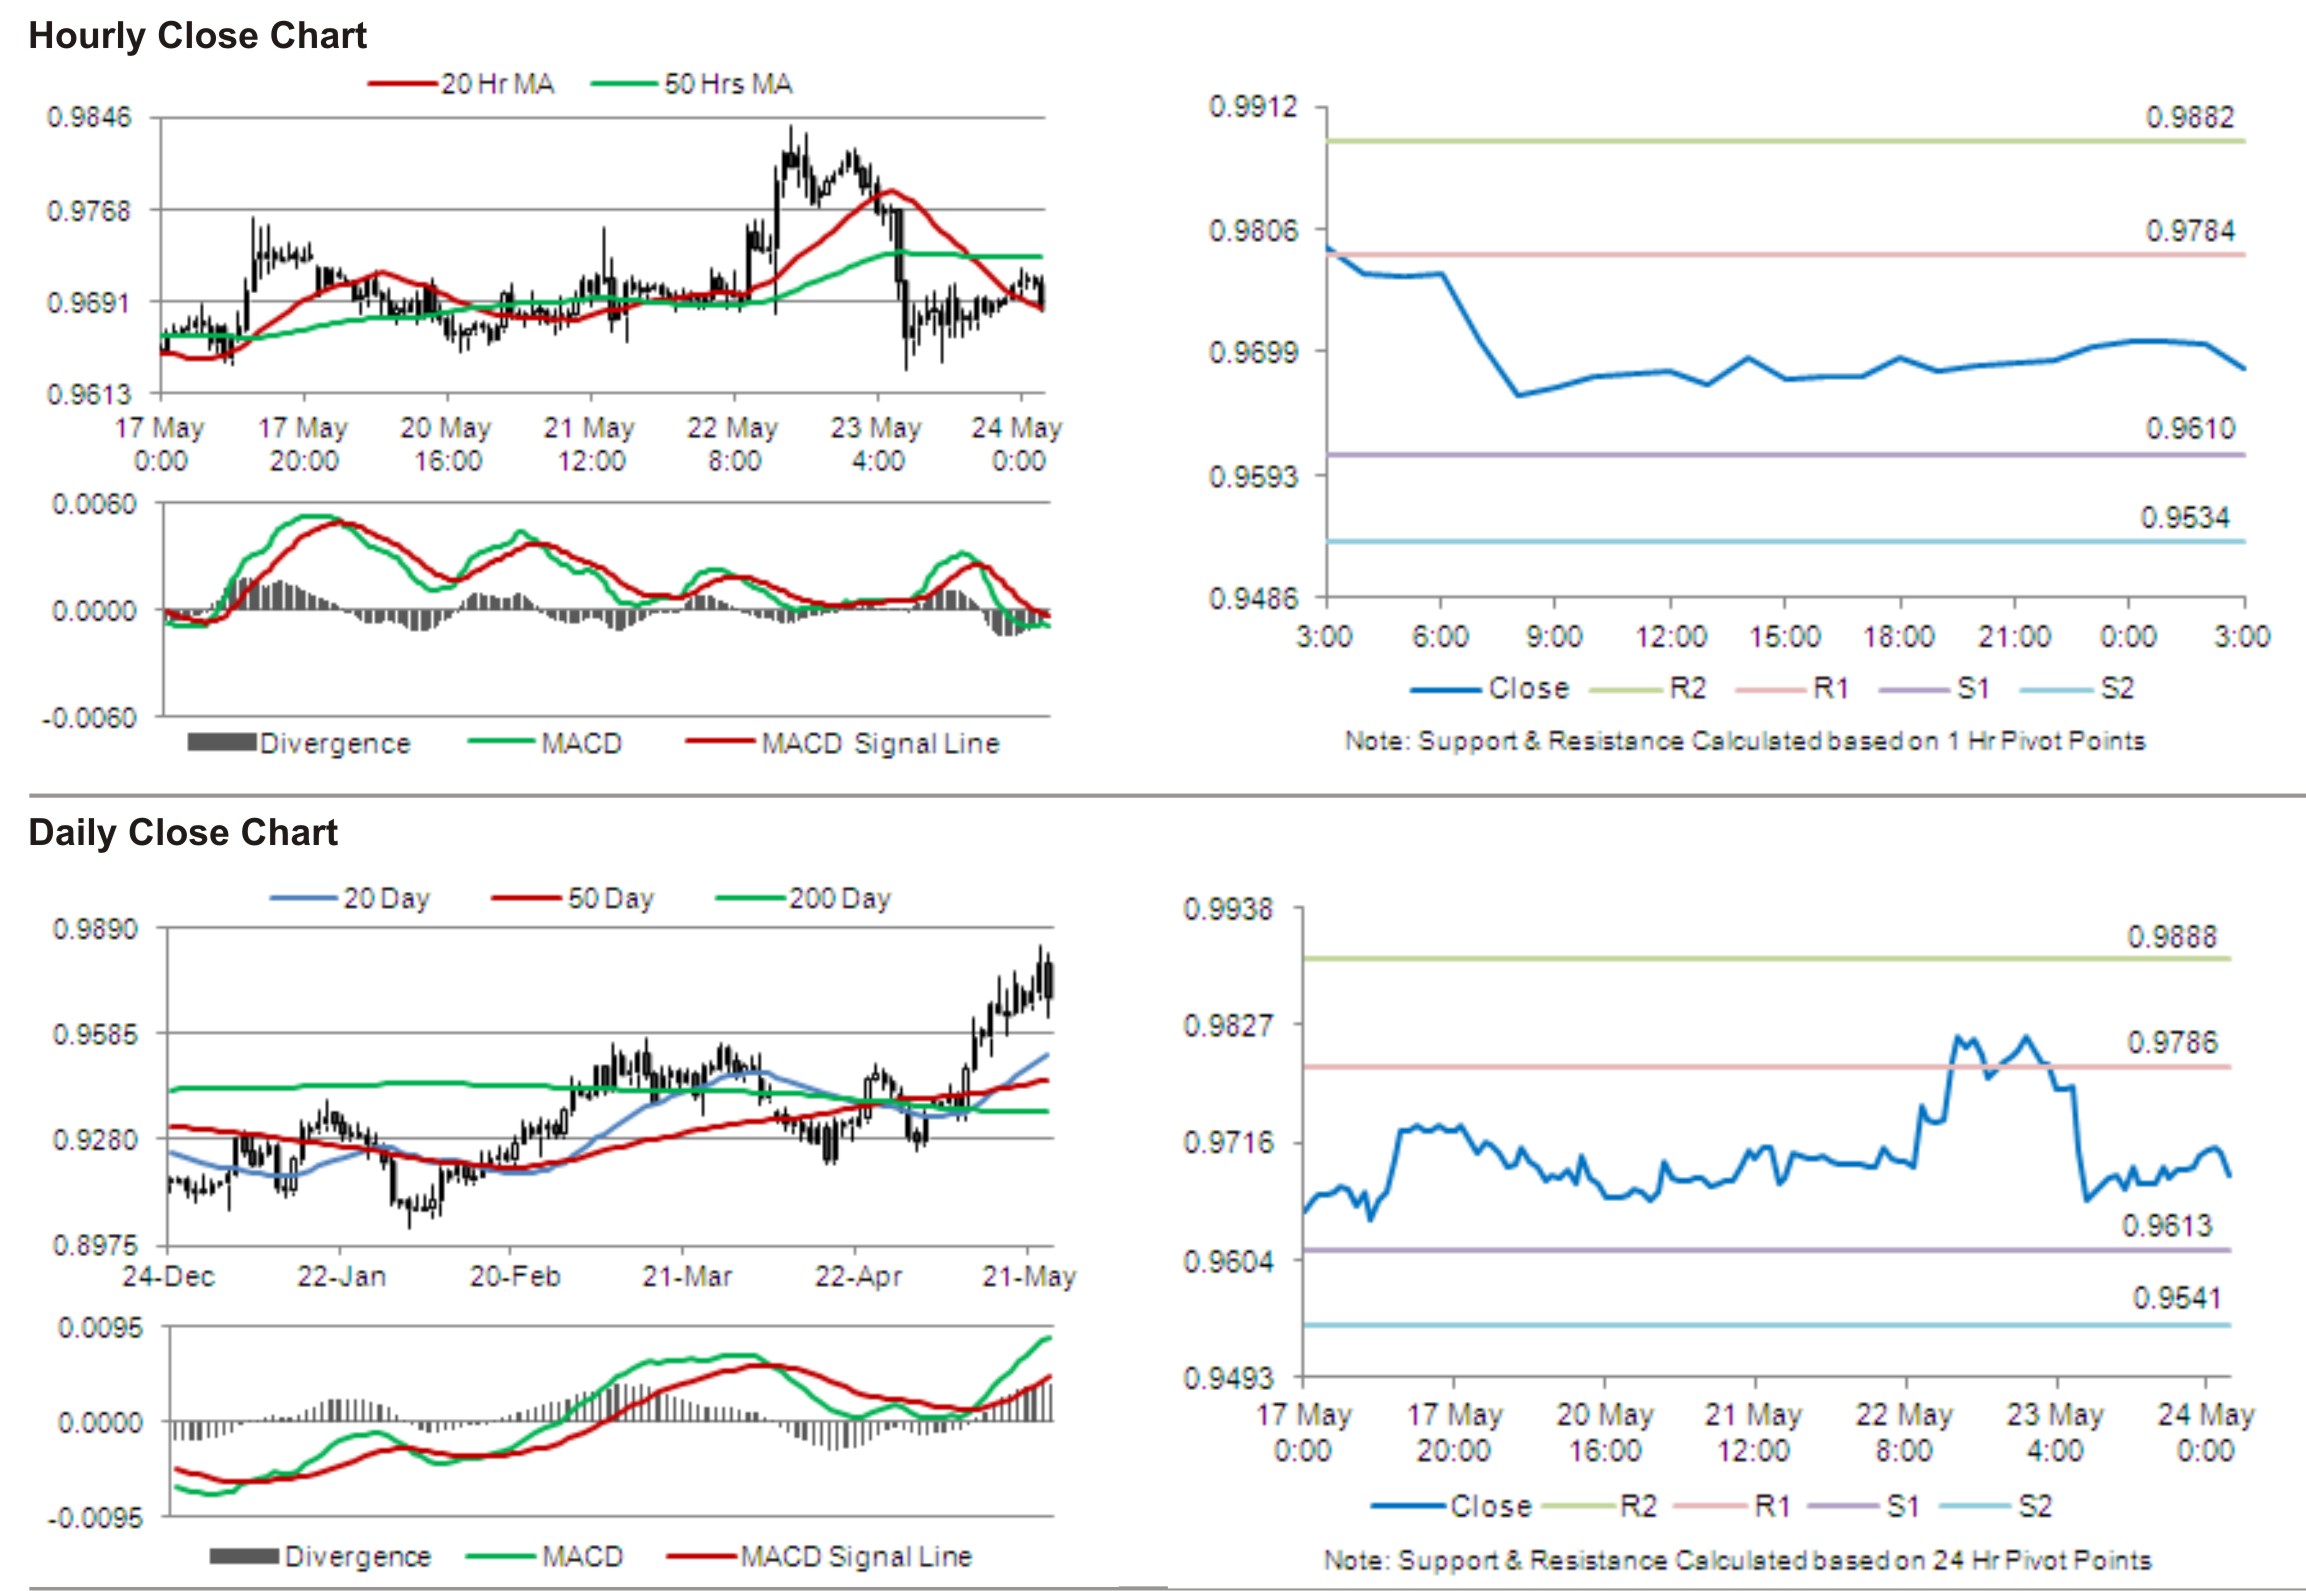Select Close legend in 24 Hr pivot chart

(x=1452, y=1506)
